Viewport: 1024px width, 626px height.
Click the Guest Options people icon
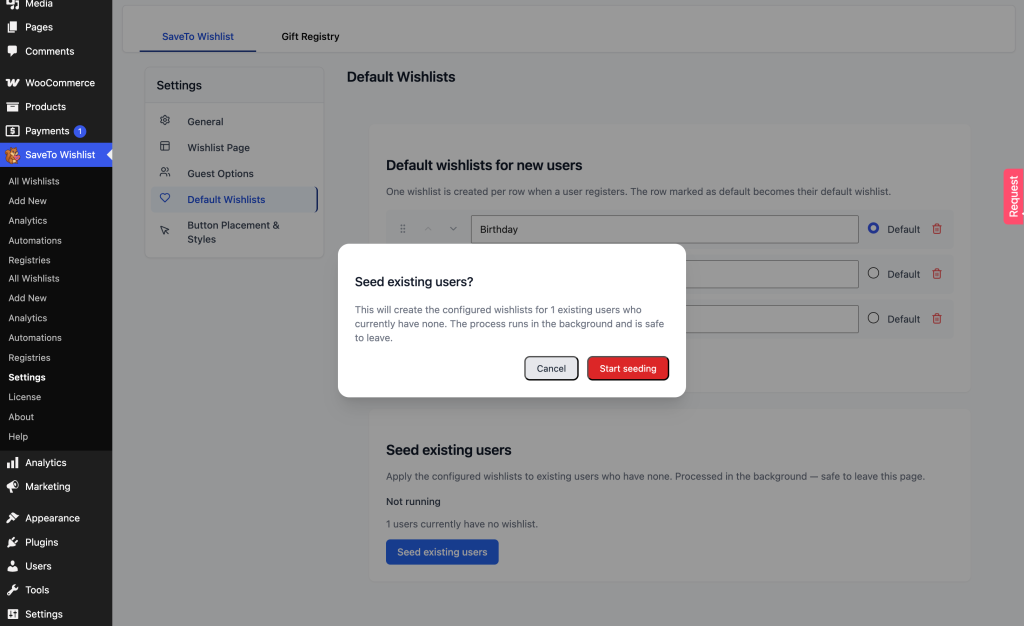point(165,172)
